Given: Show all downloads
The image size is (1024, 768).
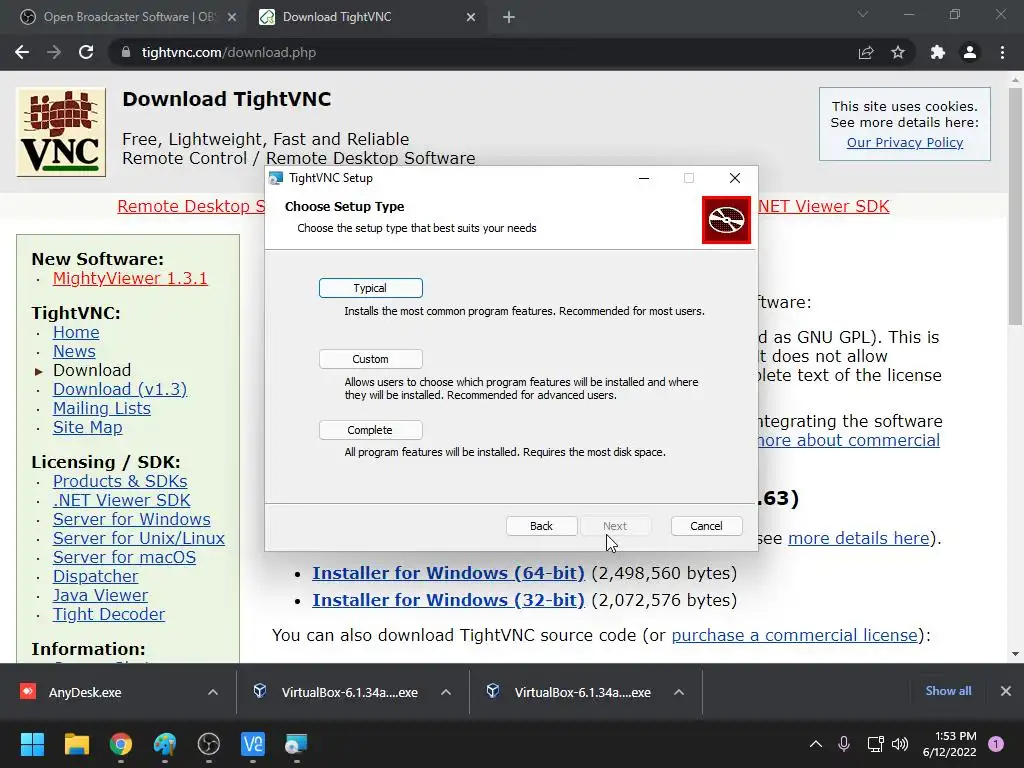Looking at the screenshot, I should (948, 691).
